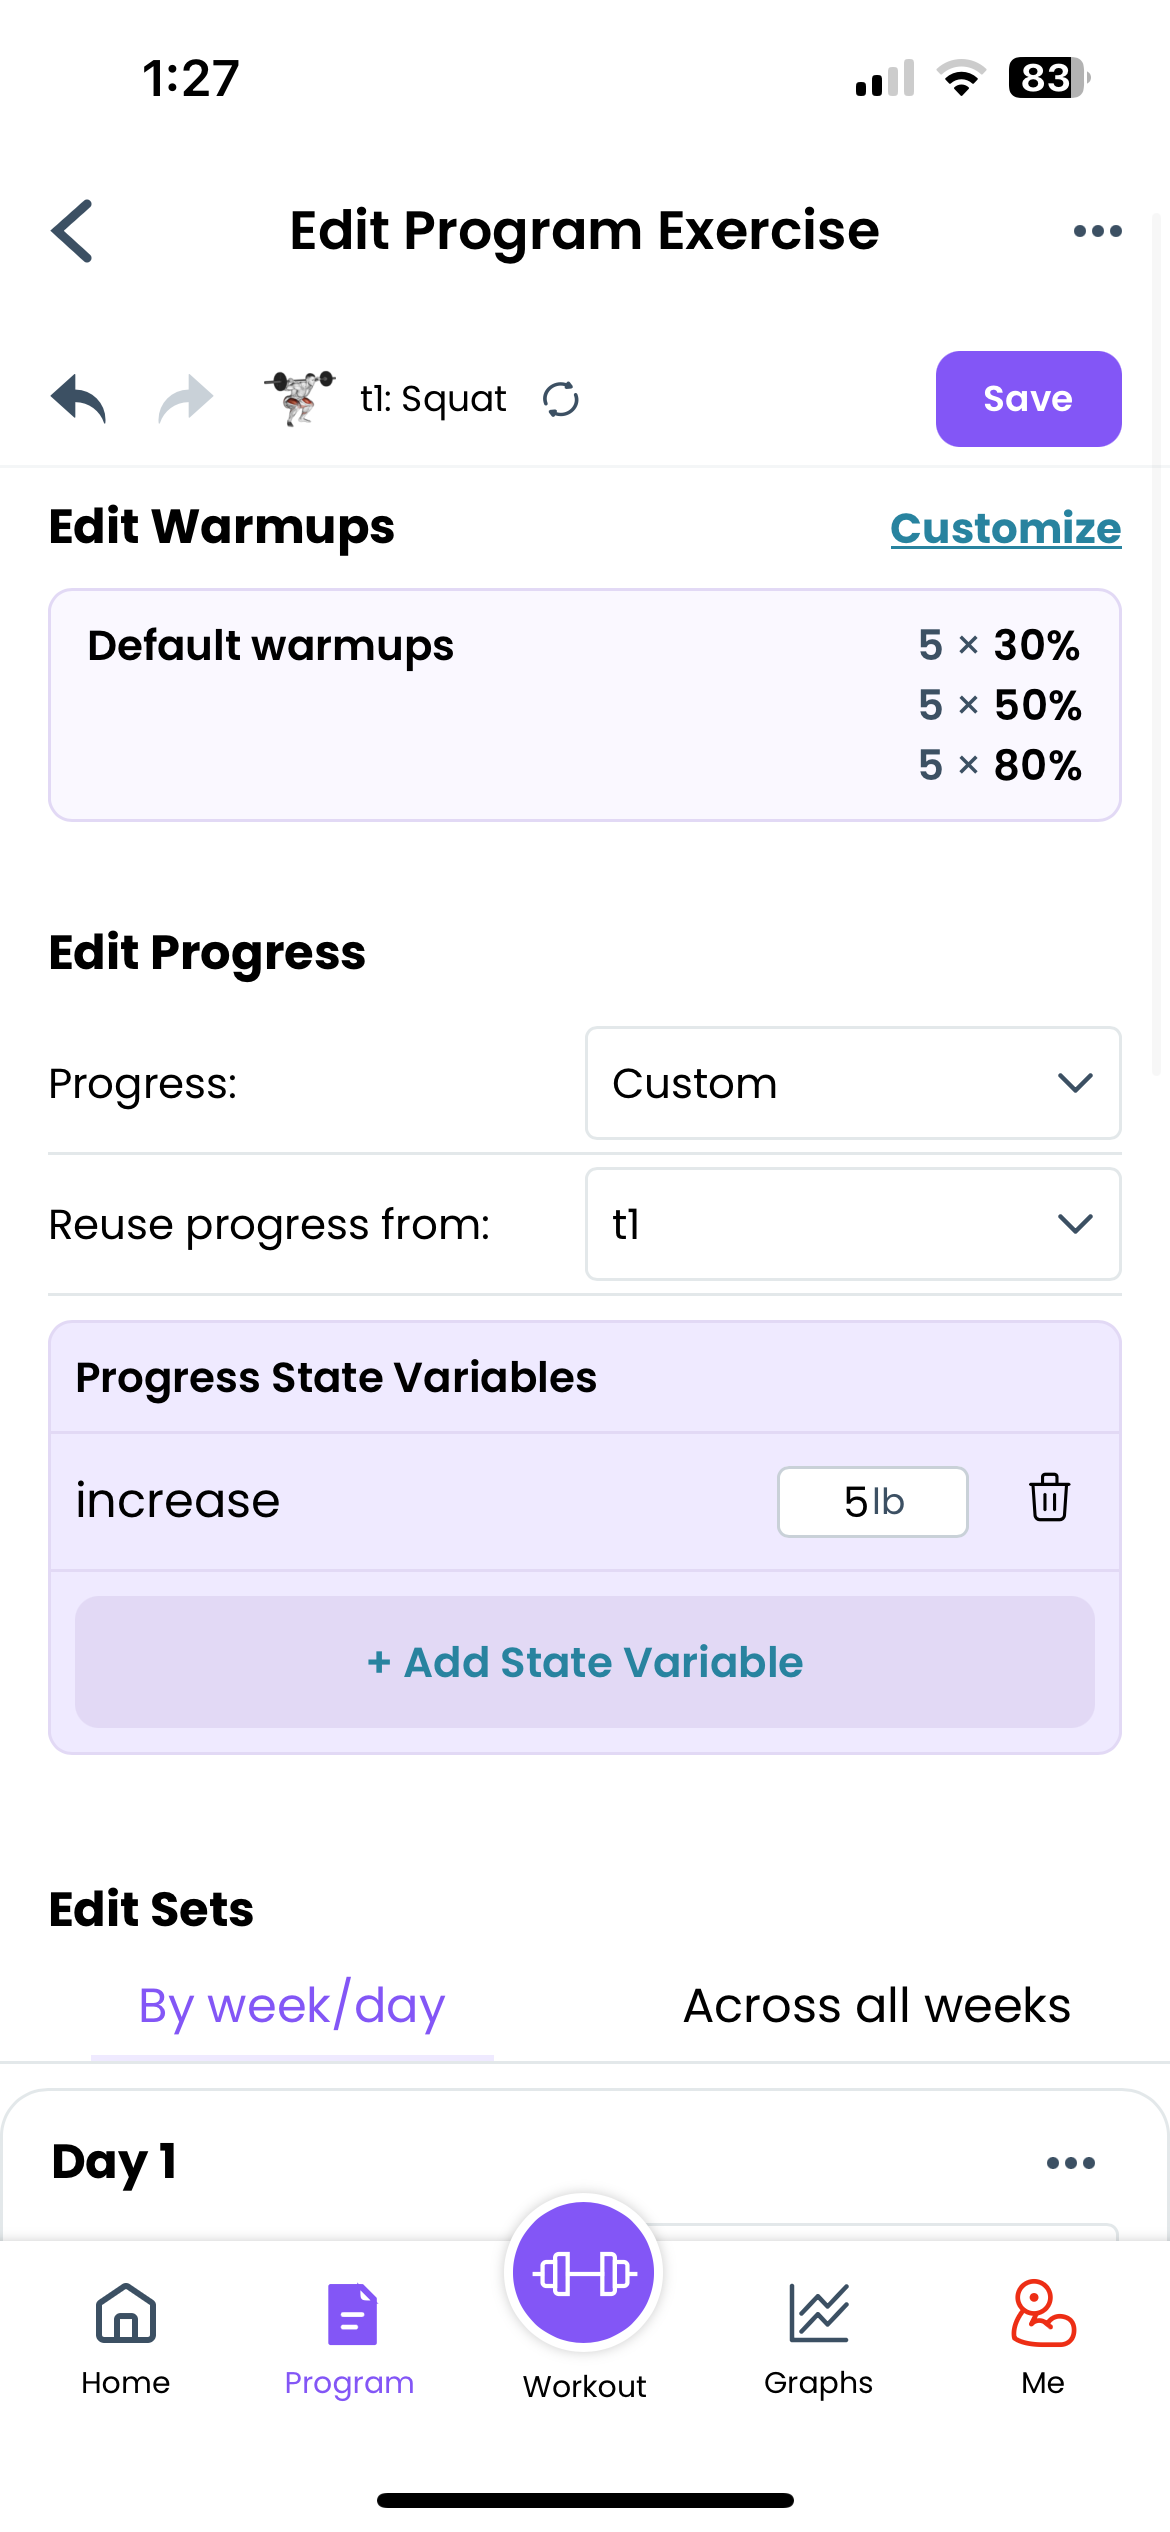This screenshot has height=2532, width=1170.
Task: Open the Progress dropdown showing Custom
Action: click(x=852, y=1083)
